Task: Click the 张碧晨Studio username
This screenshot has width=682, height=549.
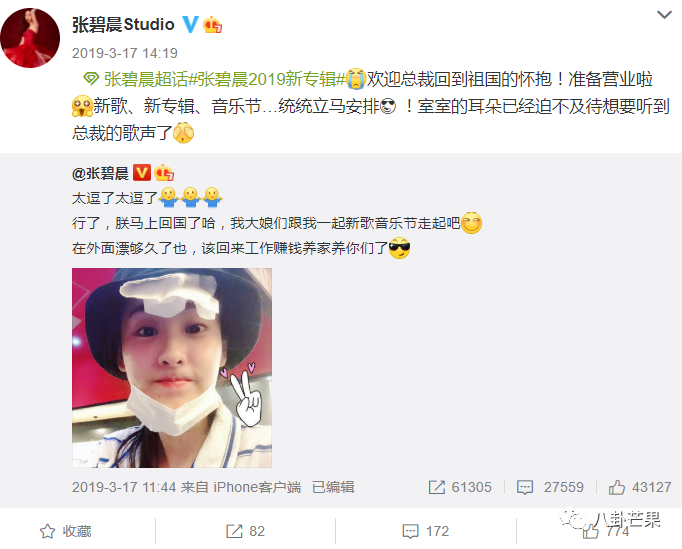Action: 124,24
